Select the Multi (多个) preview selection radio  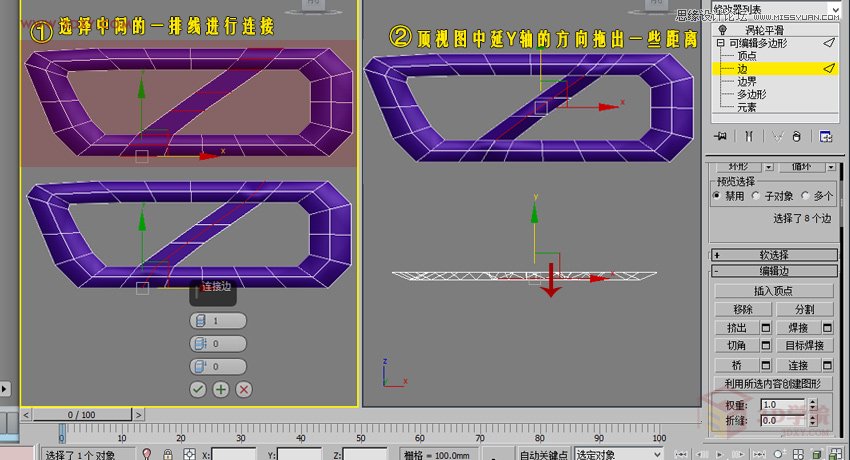point(806,196)
